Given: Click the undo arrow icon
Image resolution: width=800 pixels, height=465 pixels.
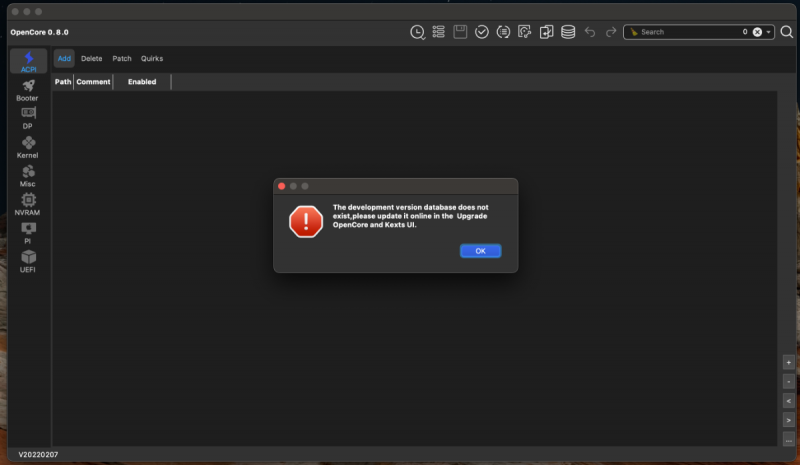Looking at the screenshot, I should [590, 32].
